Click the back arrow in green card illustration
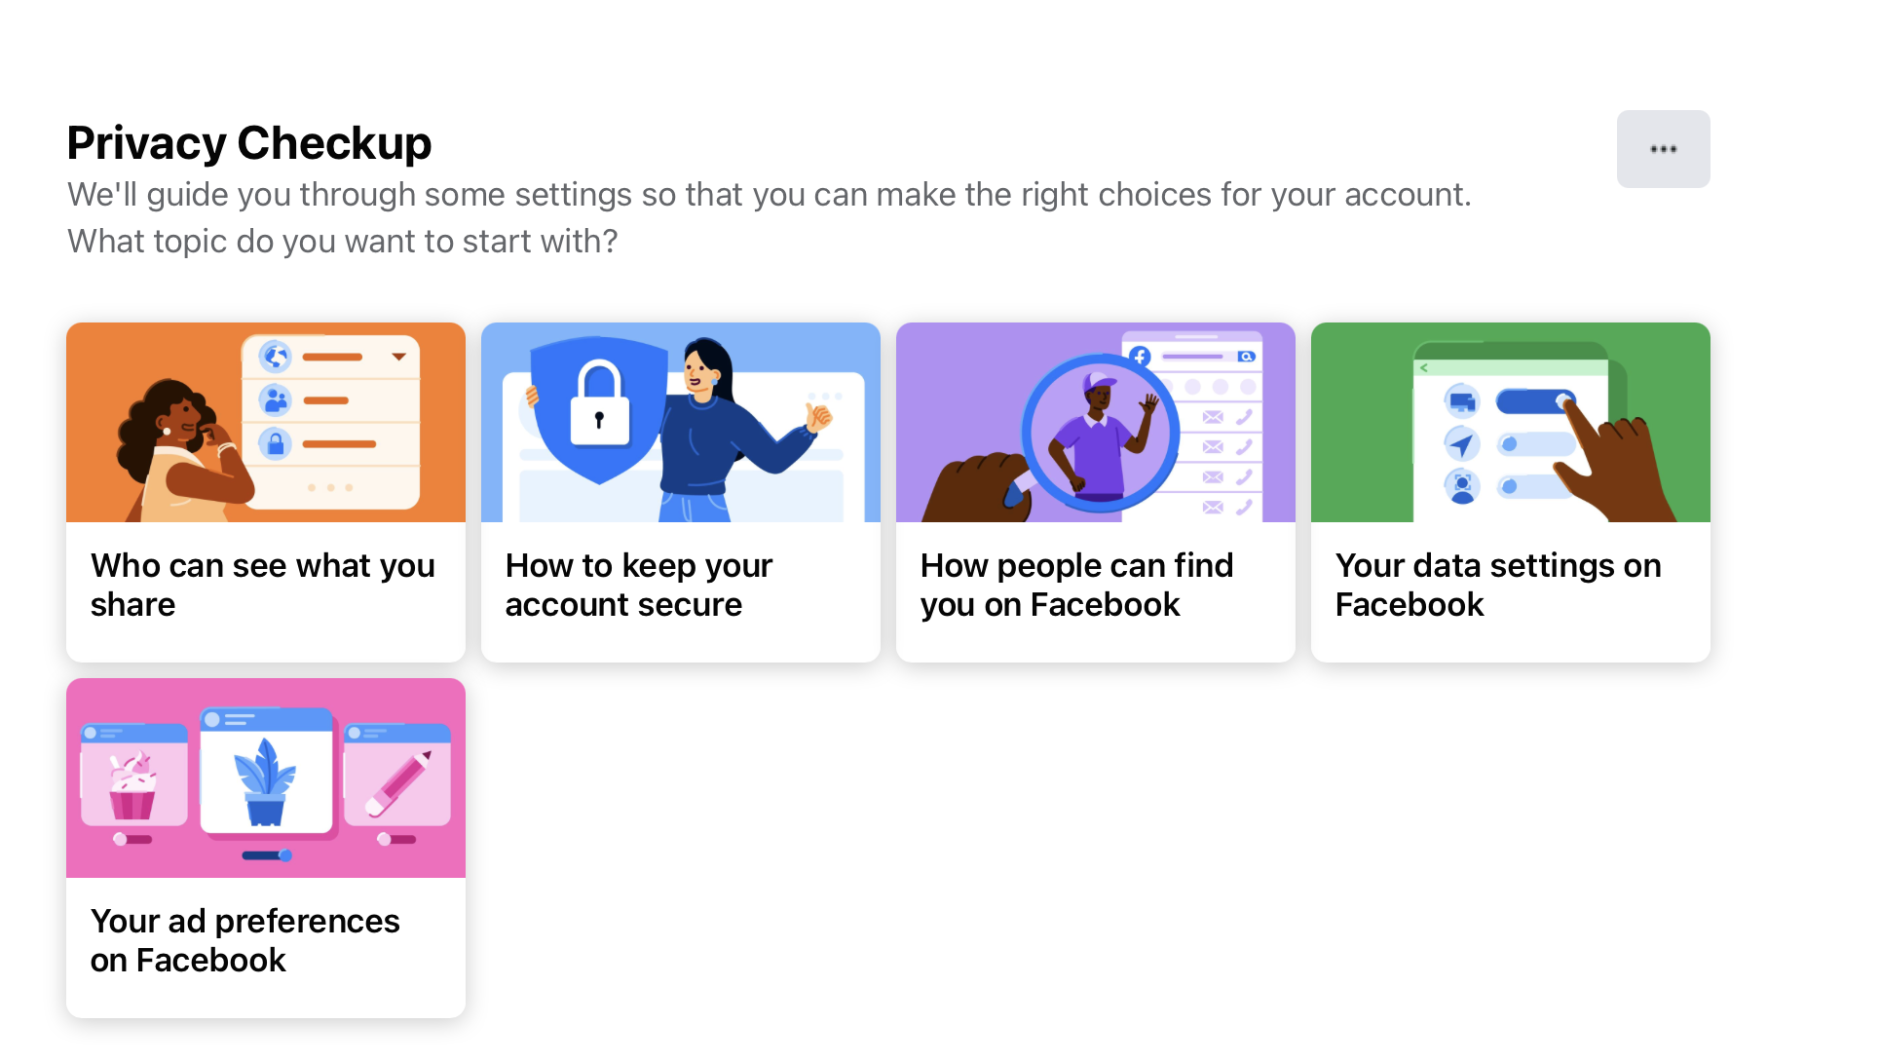 pyautogui.click(x=1424, y=368)
